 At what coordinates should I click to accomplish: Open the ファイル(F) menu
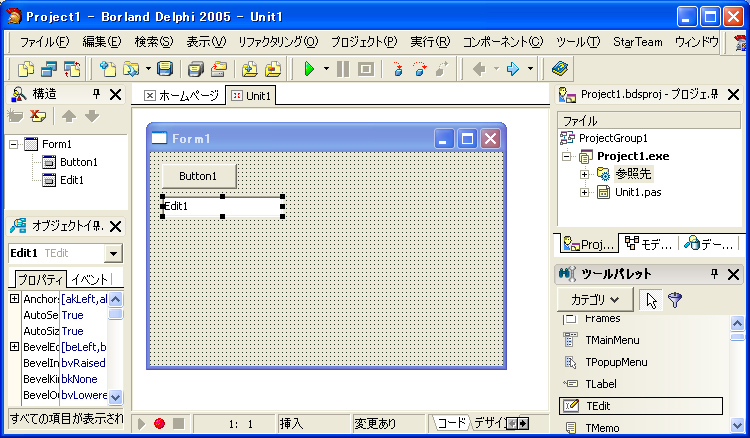[x=44, y=42]
